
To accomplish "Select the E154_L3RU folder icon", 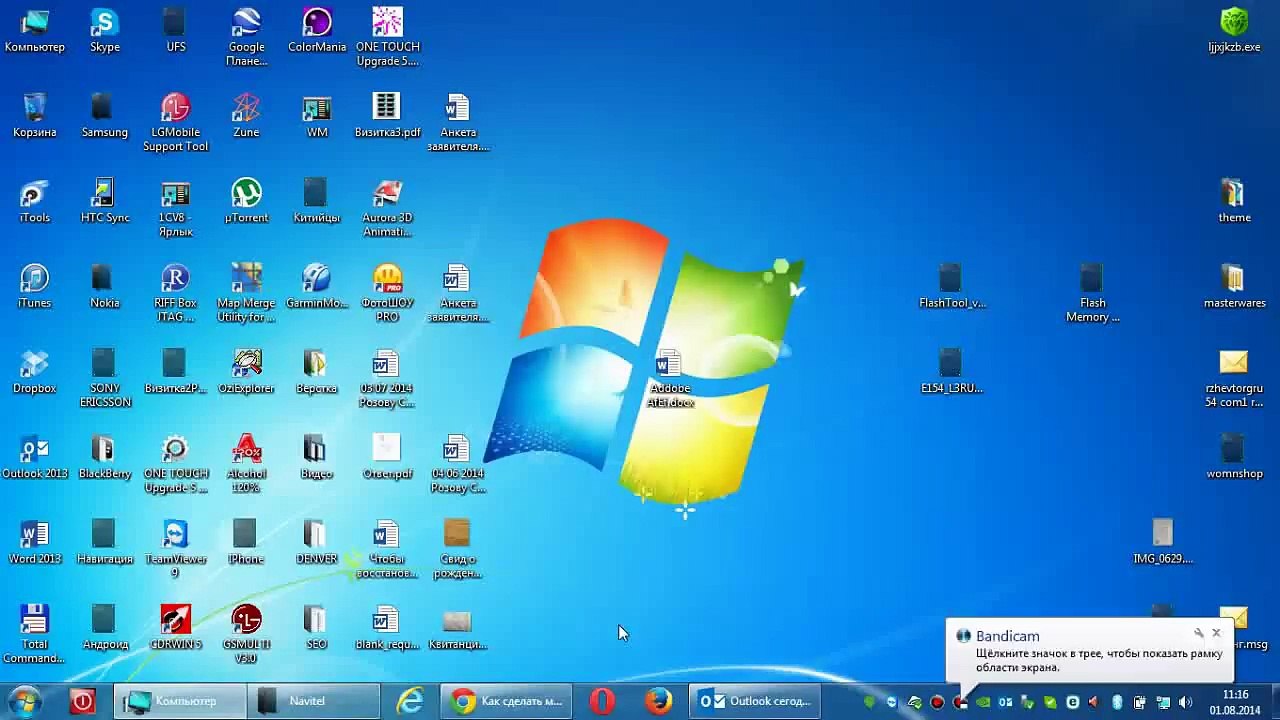I will [x=952, y=371].
